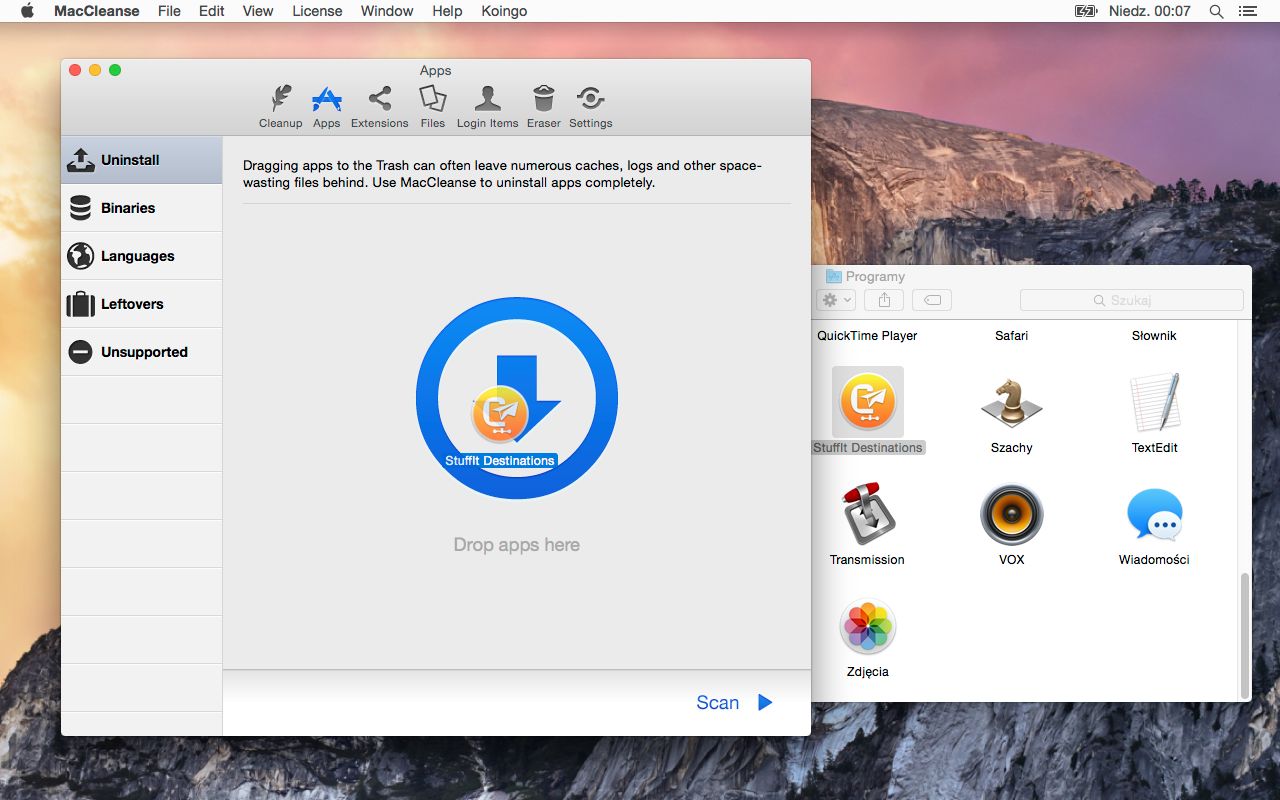The height and width of the screenshot is (800, 1280).
Task: Close the MacCleanse window
Action: point(75,70)
